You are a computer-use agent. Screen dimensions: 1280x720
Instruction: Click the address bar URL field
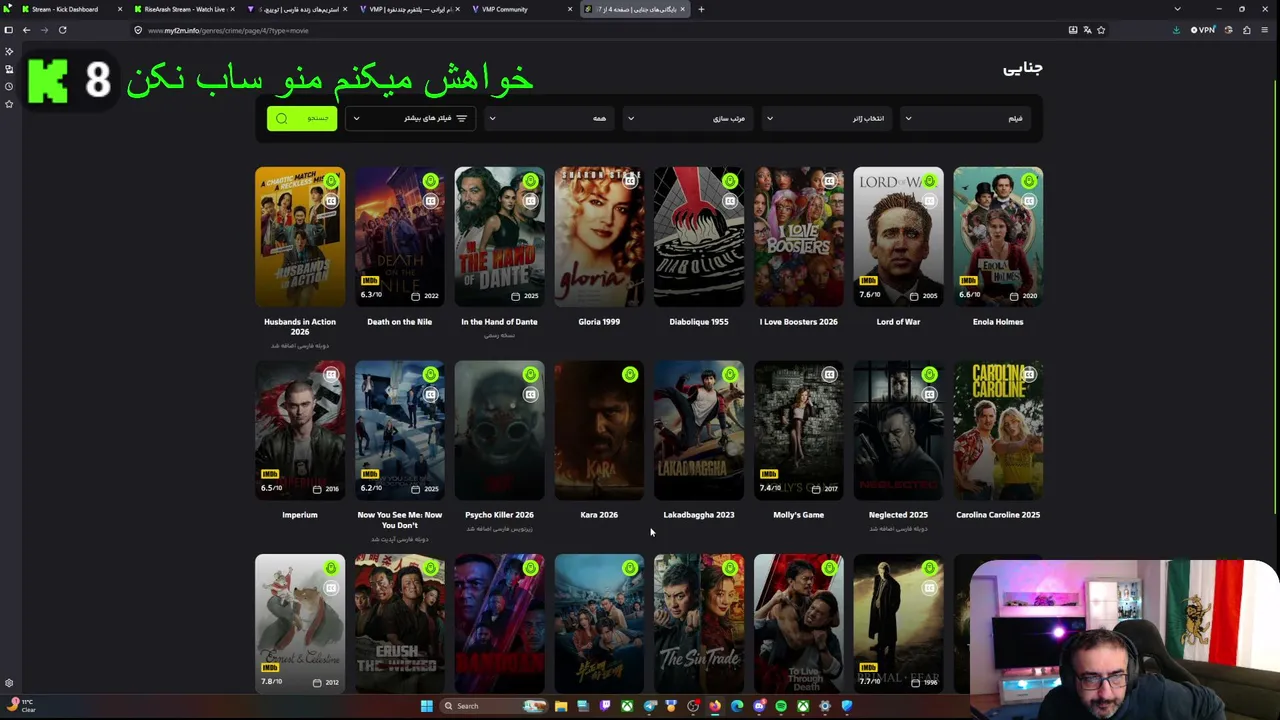(x=600, y=30)
